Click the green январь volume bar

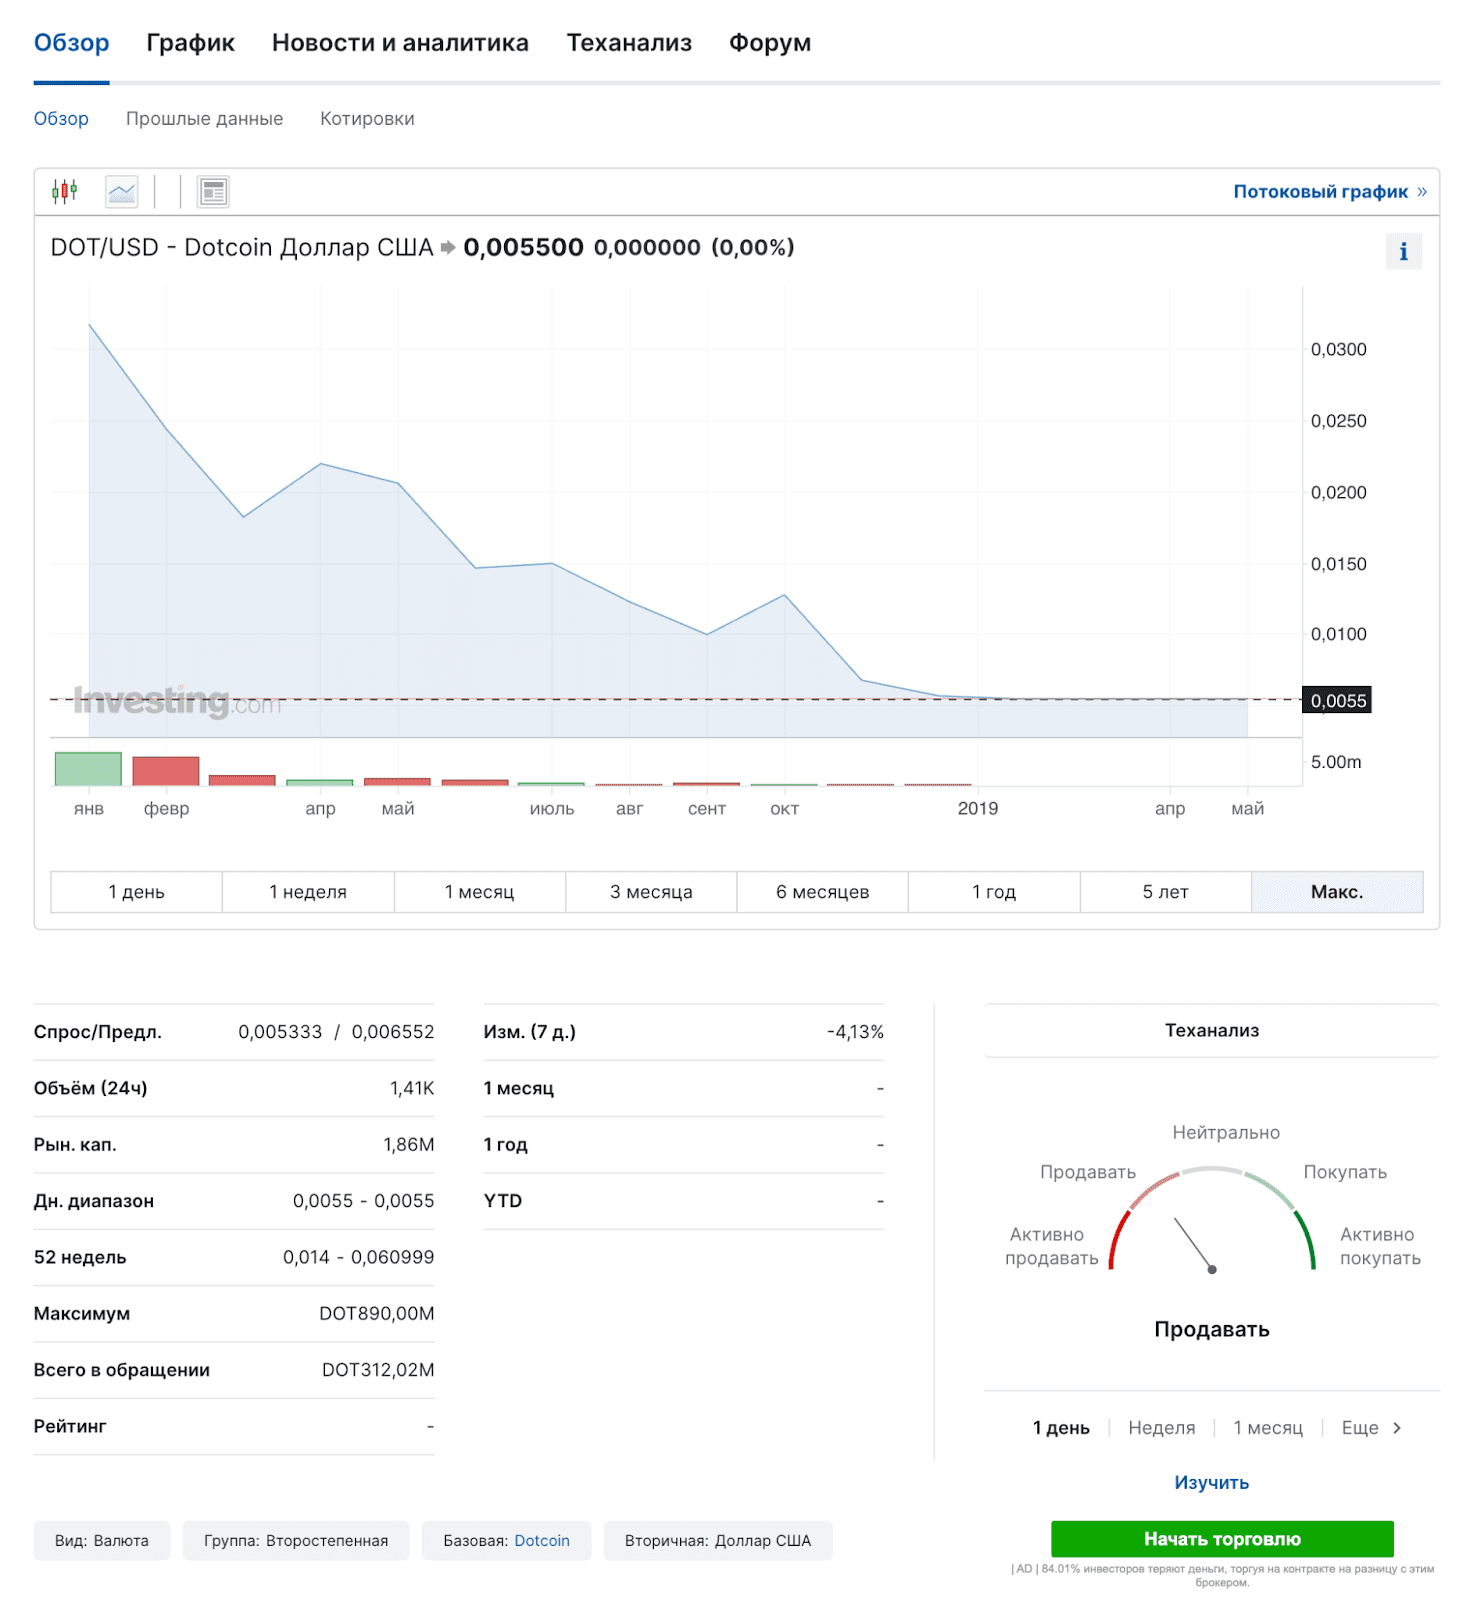click(88, 769)
